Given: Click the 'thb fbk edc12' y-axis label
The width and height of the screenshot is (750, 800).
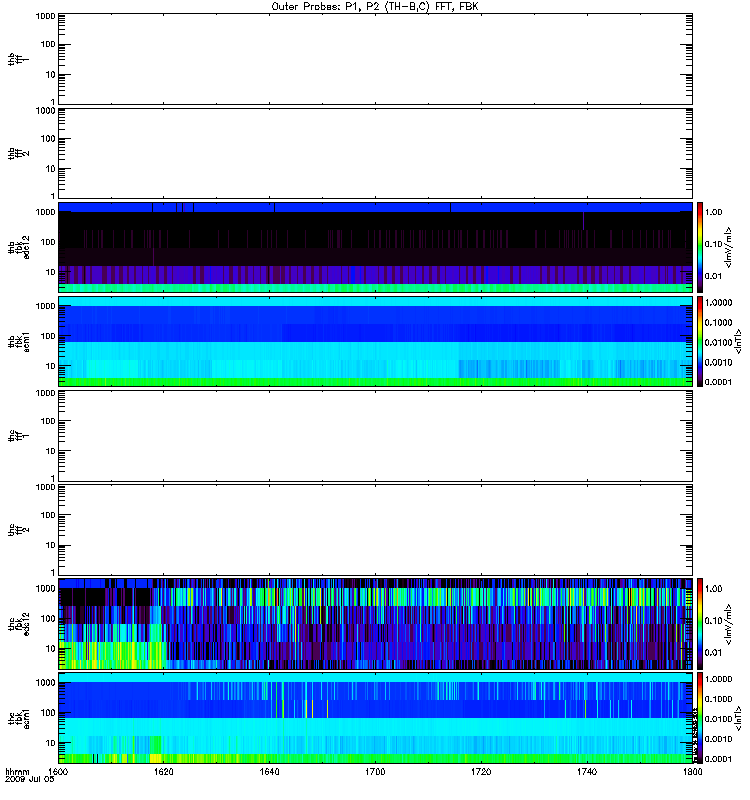Looking at the screenshot, I should [19, 247].
